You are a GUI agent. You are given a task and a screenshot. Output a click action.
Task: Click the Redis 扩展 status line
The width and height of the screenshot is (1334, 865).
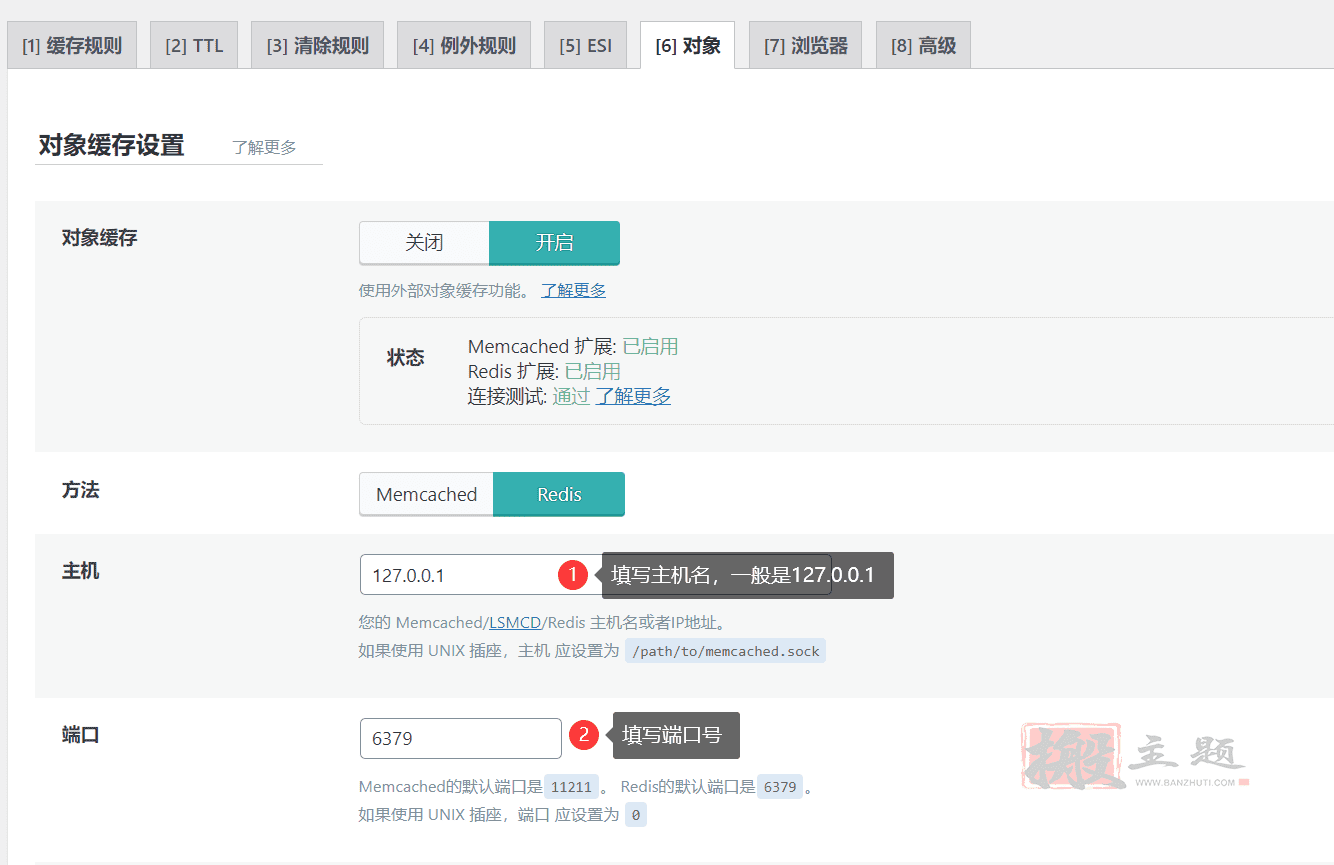pyautogui.click(x=544, y=371)
